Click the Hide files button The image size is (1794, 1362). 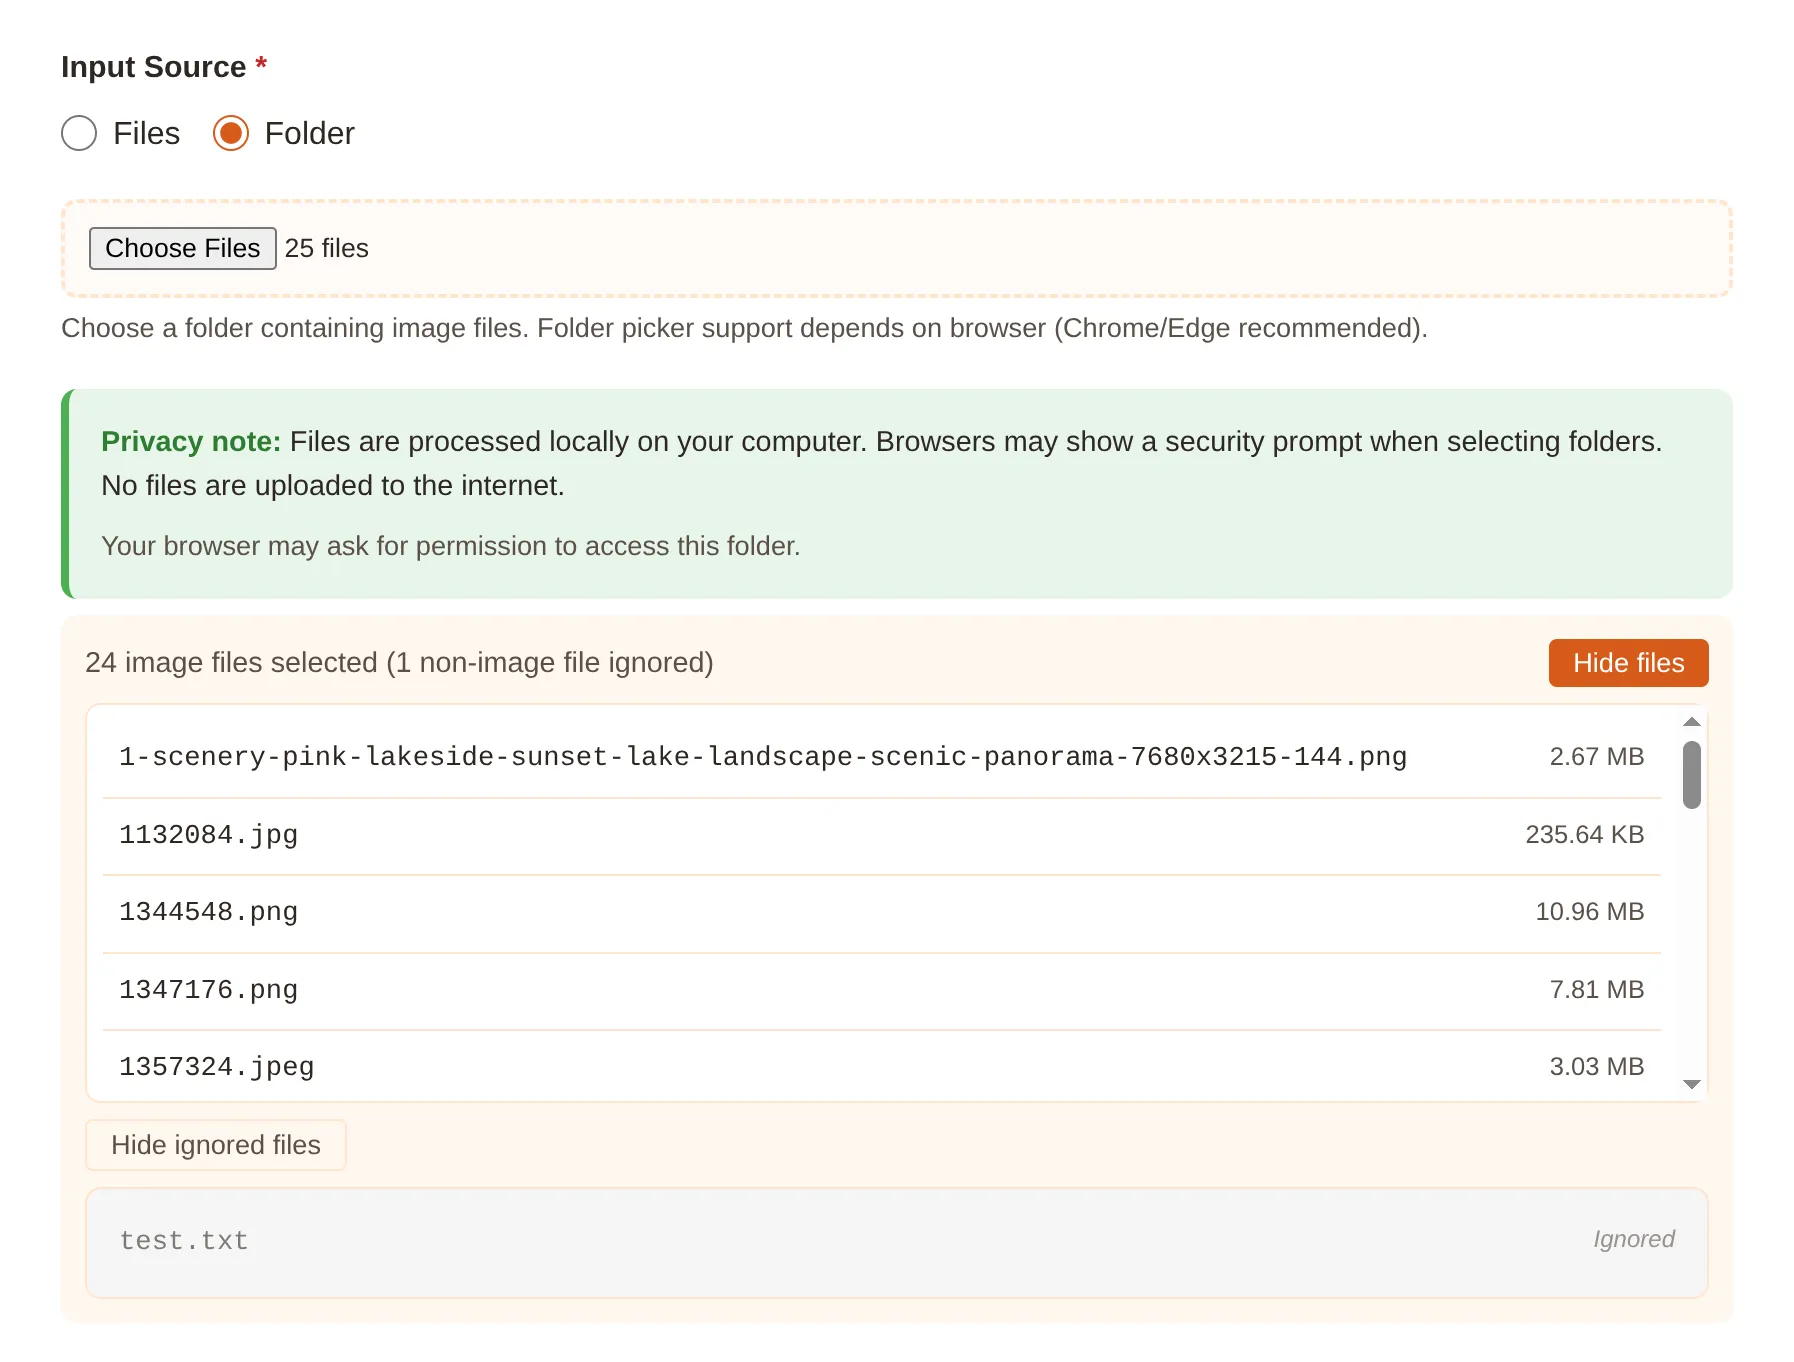point(1627,663)
